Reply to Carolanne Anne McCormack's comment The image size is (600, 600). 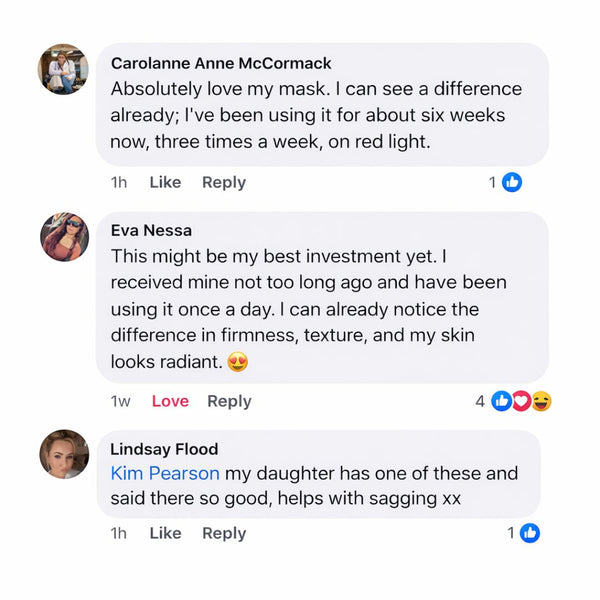click(224, 182)
